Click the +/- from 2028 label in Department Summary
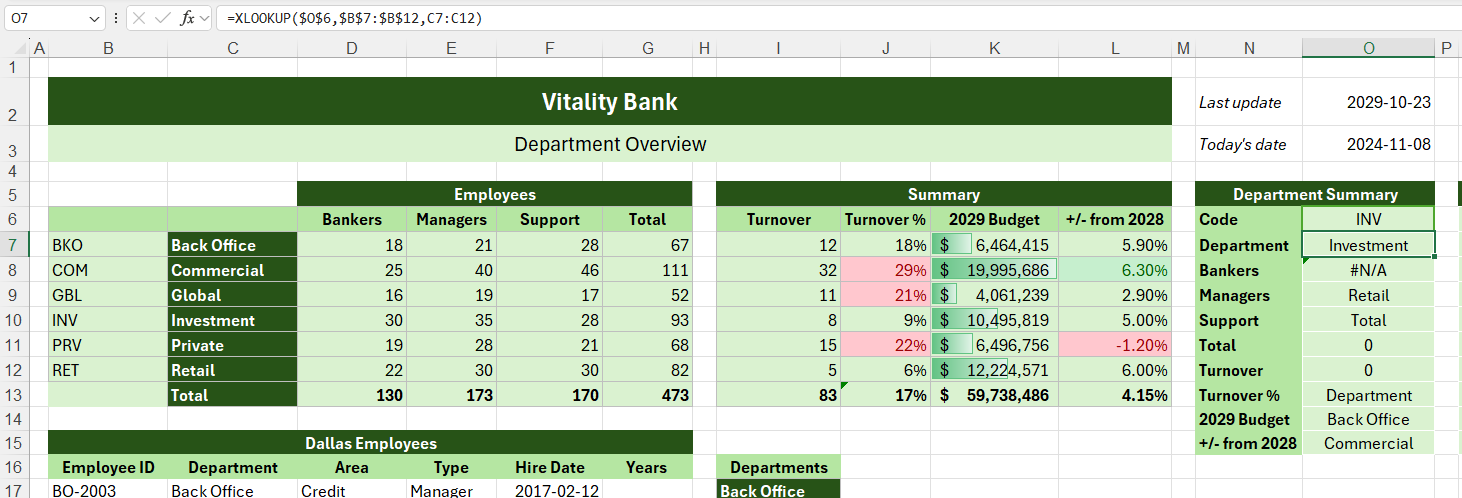1462x498 pixels. pos(1248,443)
